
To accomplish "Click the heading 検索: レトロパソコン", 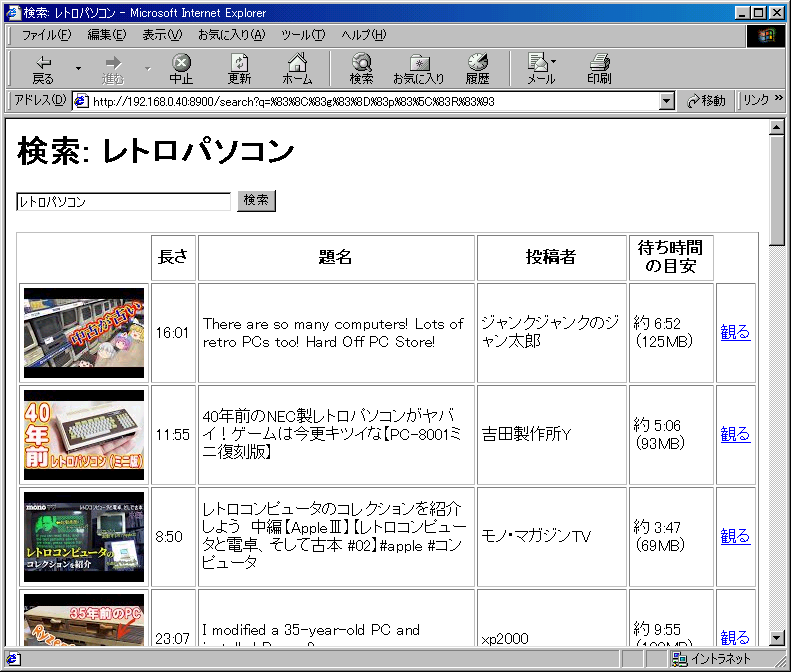I will tap(155, 151).
